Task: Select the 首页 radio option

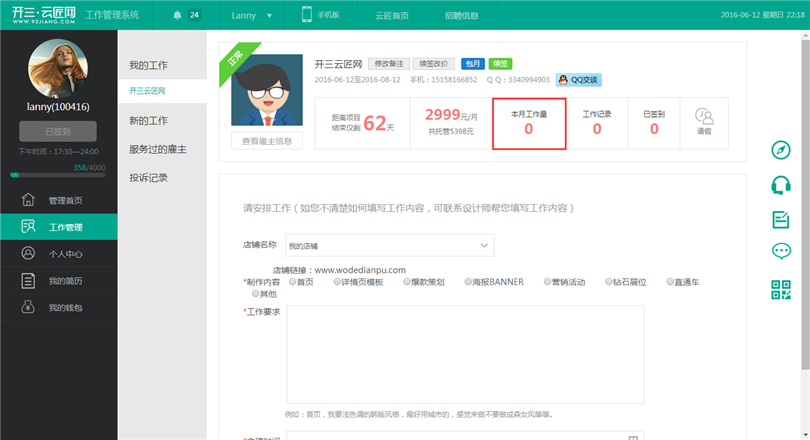Action: click(x=292, y=282)
